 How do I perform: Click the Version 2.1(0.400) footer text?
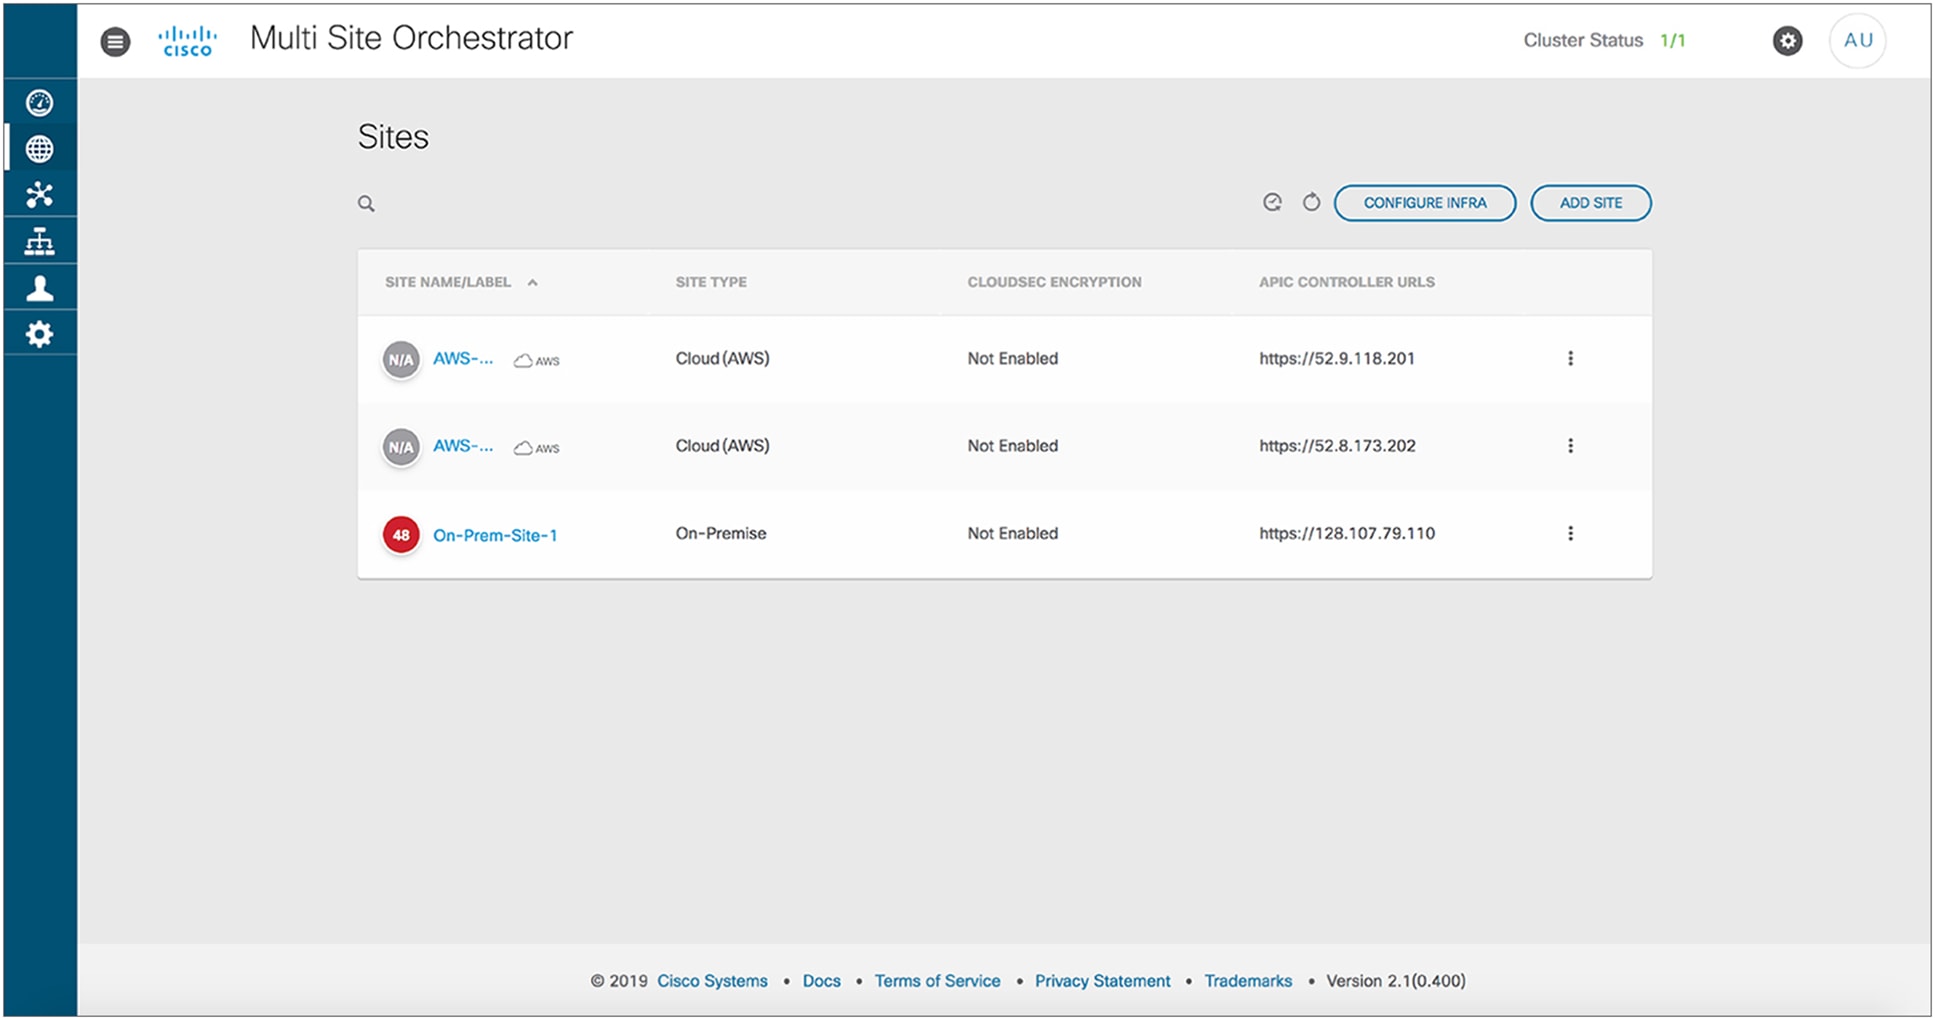click(x=1396, y=981)
